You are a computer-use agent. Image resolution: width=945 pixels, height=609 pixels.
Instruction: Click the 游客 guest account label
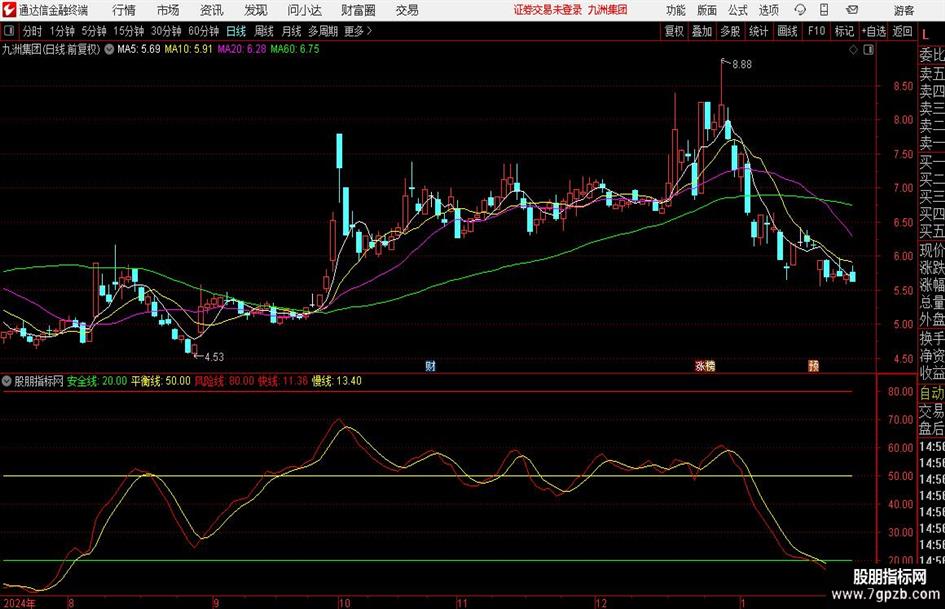coord(904,10)
